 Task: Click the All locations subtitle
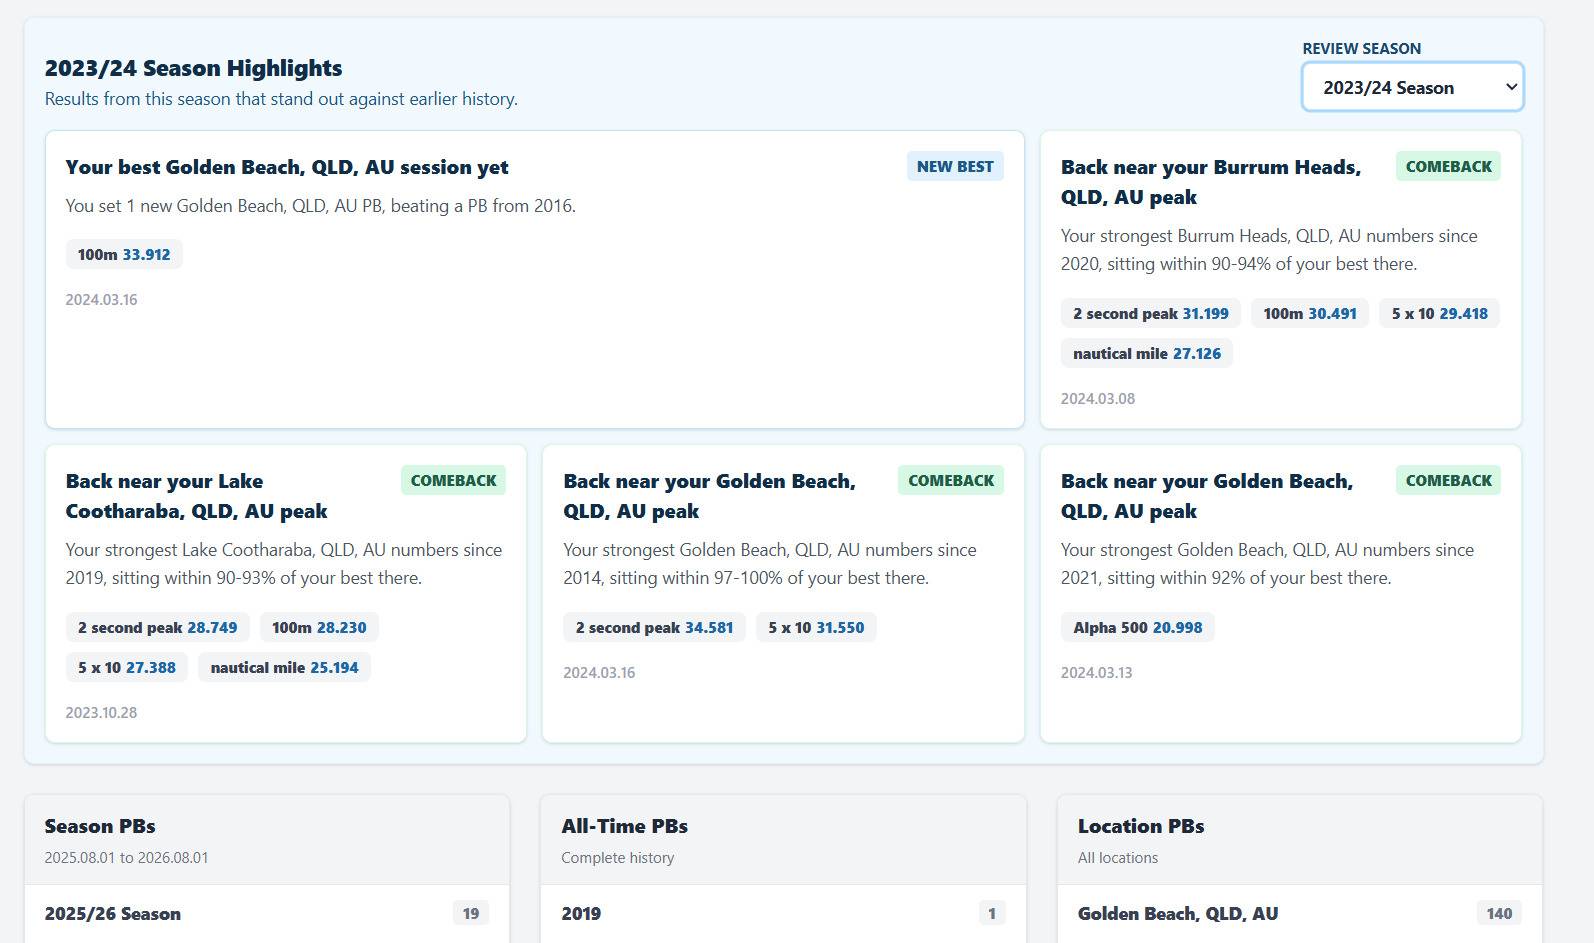pyautogui.click(x=1118, y=858)
